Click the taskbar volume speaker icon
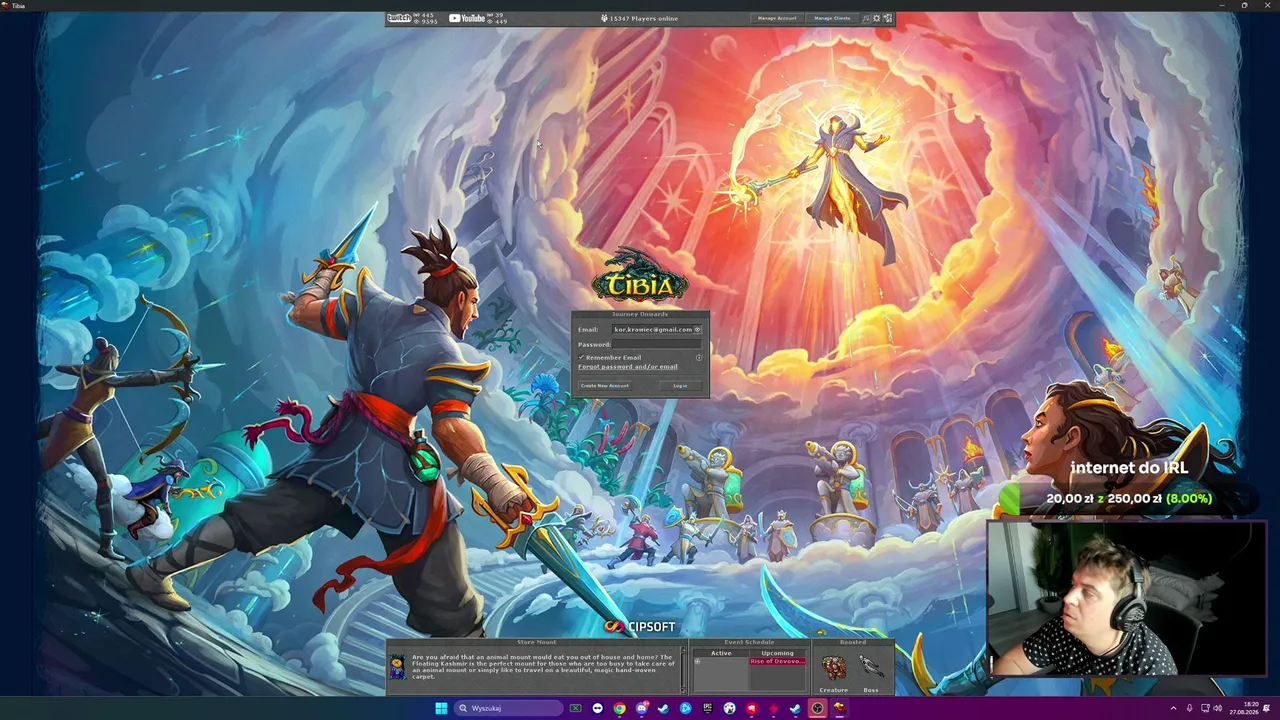The height and width of the screenshot is (720, 1280). [x=1217, y=708]
